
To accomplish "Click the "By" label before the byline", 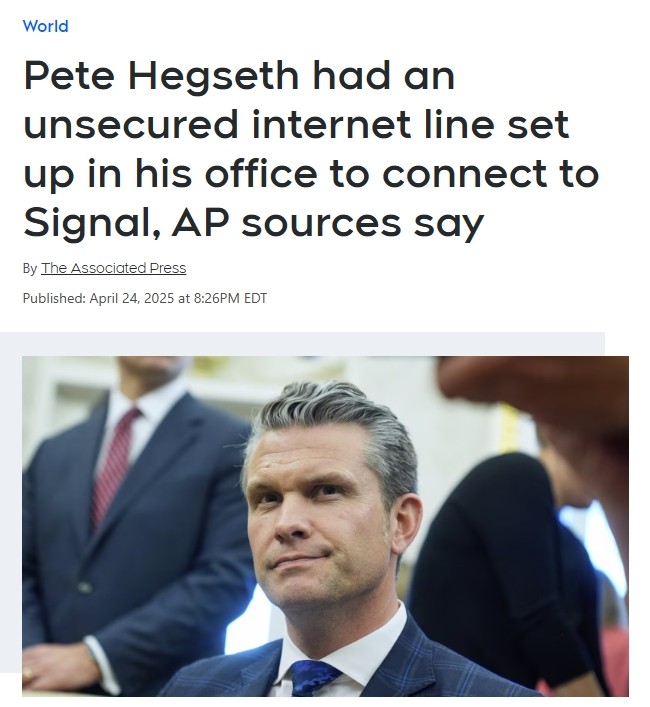I will [x=30, y=269].
